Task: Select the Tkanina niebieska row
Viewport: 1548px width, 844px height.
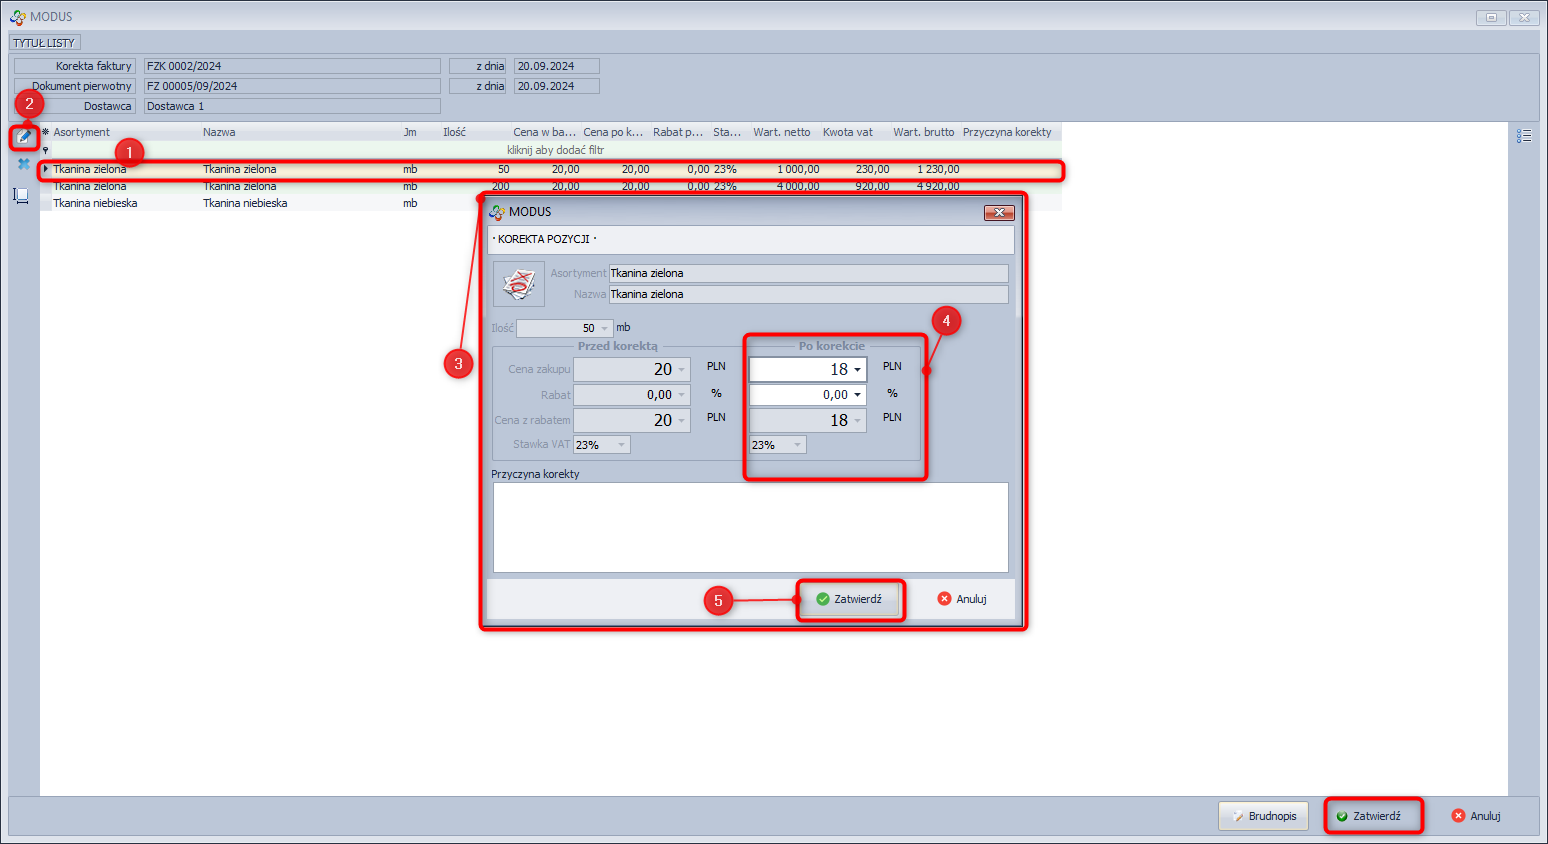Action: pos(95,203)
